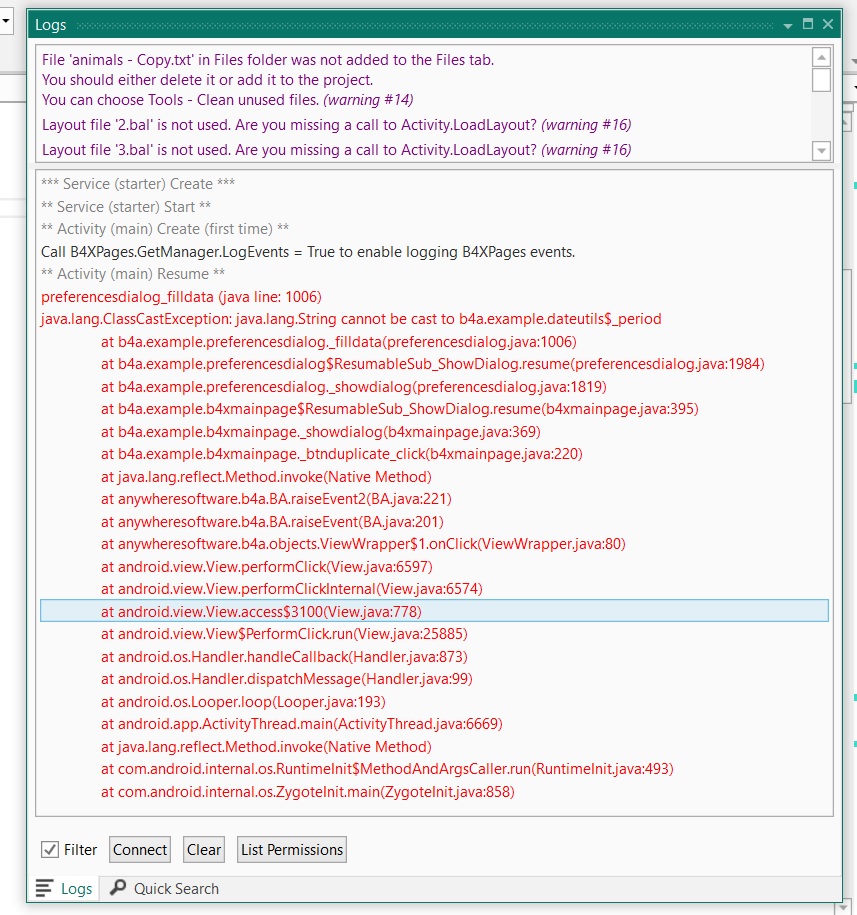Select the B4XPages.GetManager.LogEvents log line
857x915 pixels.
click(308, 252)
